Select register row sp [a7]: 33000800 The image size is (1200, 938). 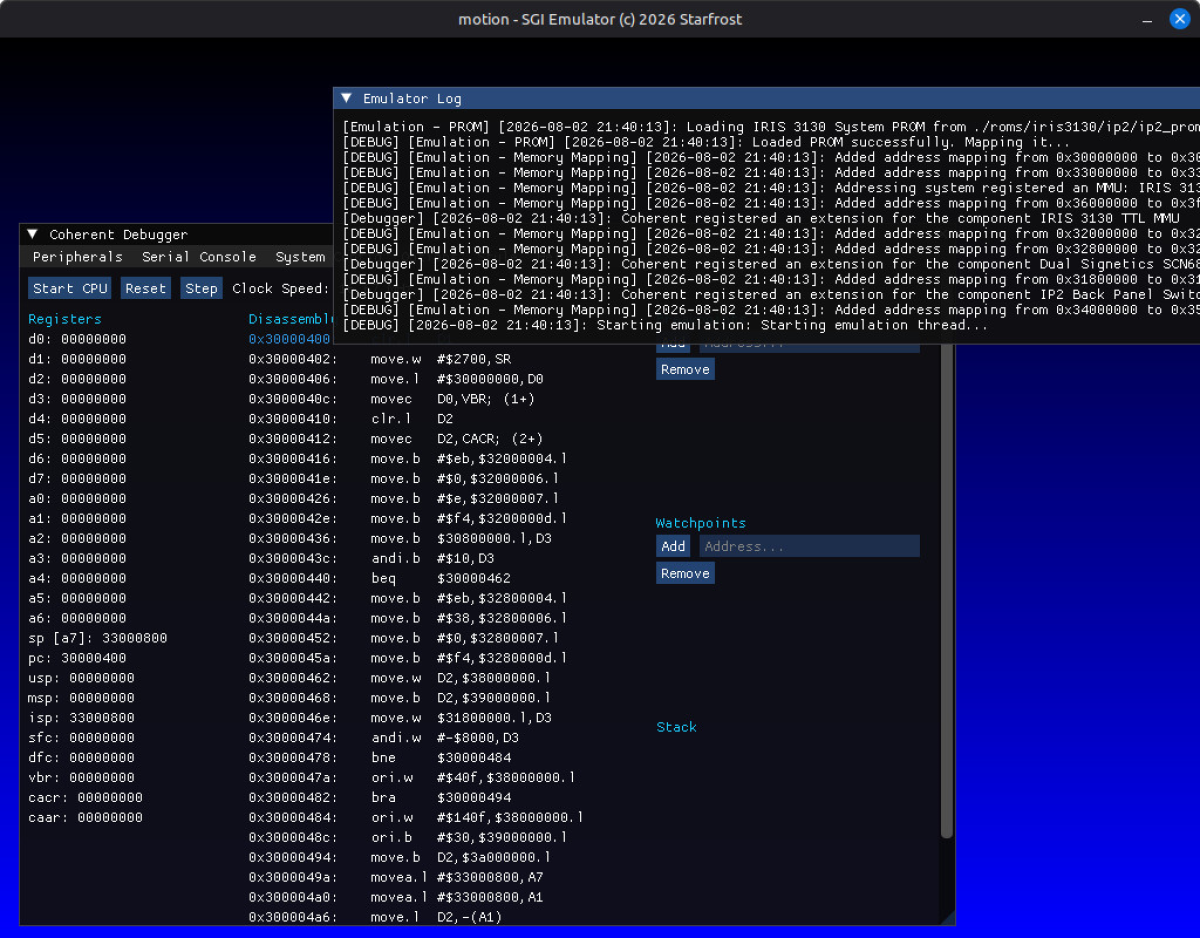(x=98, y=638)
